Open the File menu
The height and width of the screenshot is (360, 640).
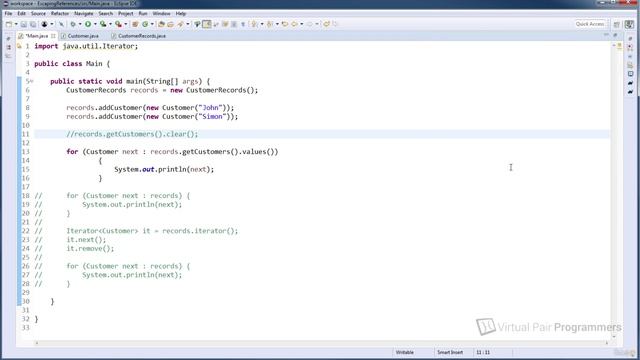8,13
